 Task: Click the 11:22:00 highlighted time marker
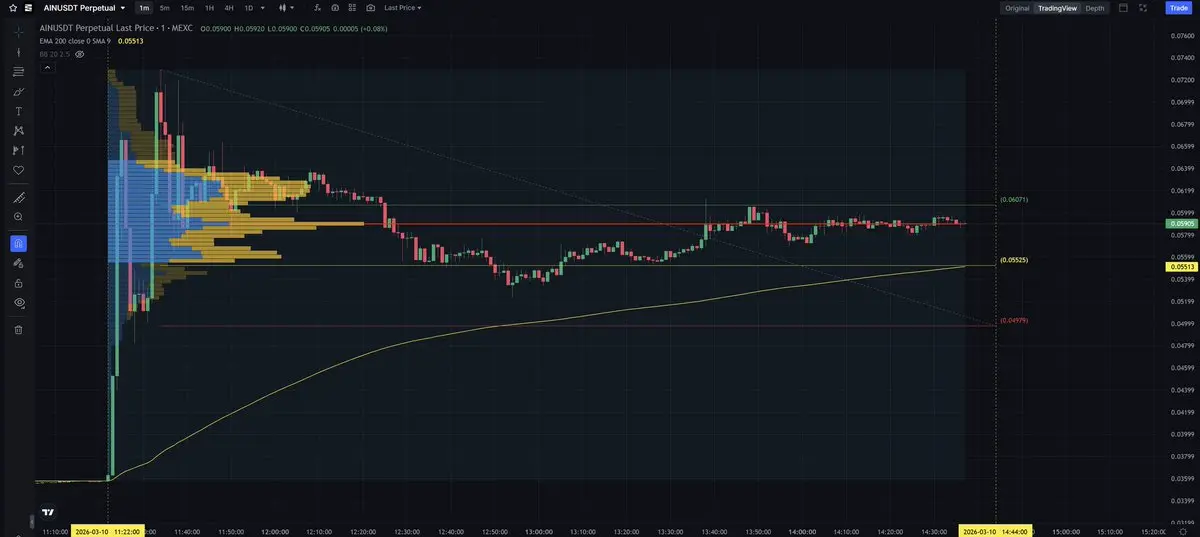(x=106, y=531)
